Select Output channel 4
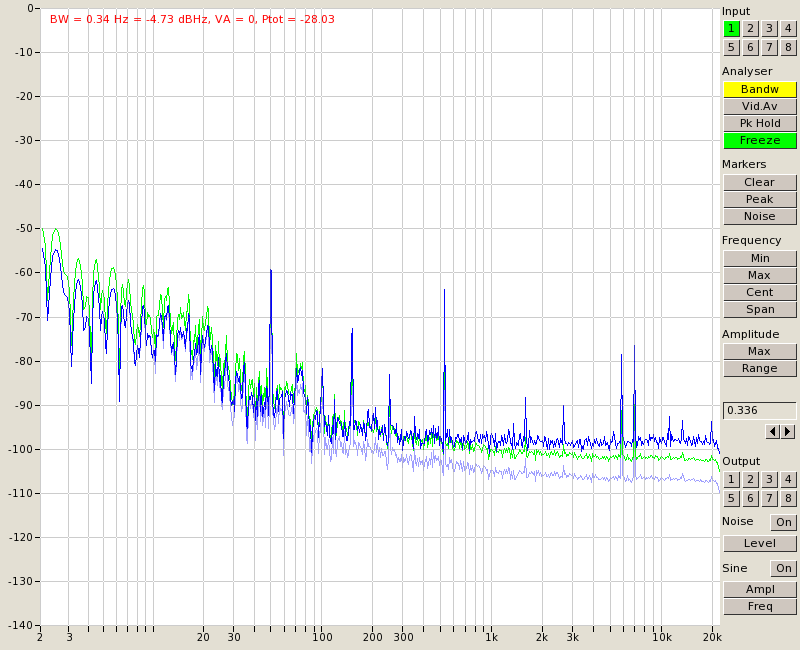Screen dimensions: 800x650 coord(788,479)
